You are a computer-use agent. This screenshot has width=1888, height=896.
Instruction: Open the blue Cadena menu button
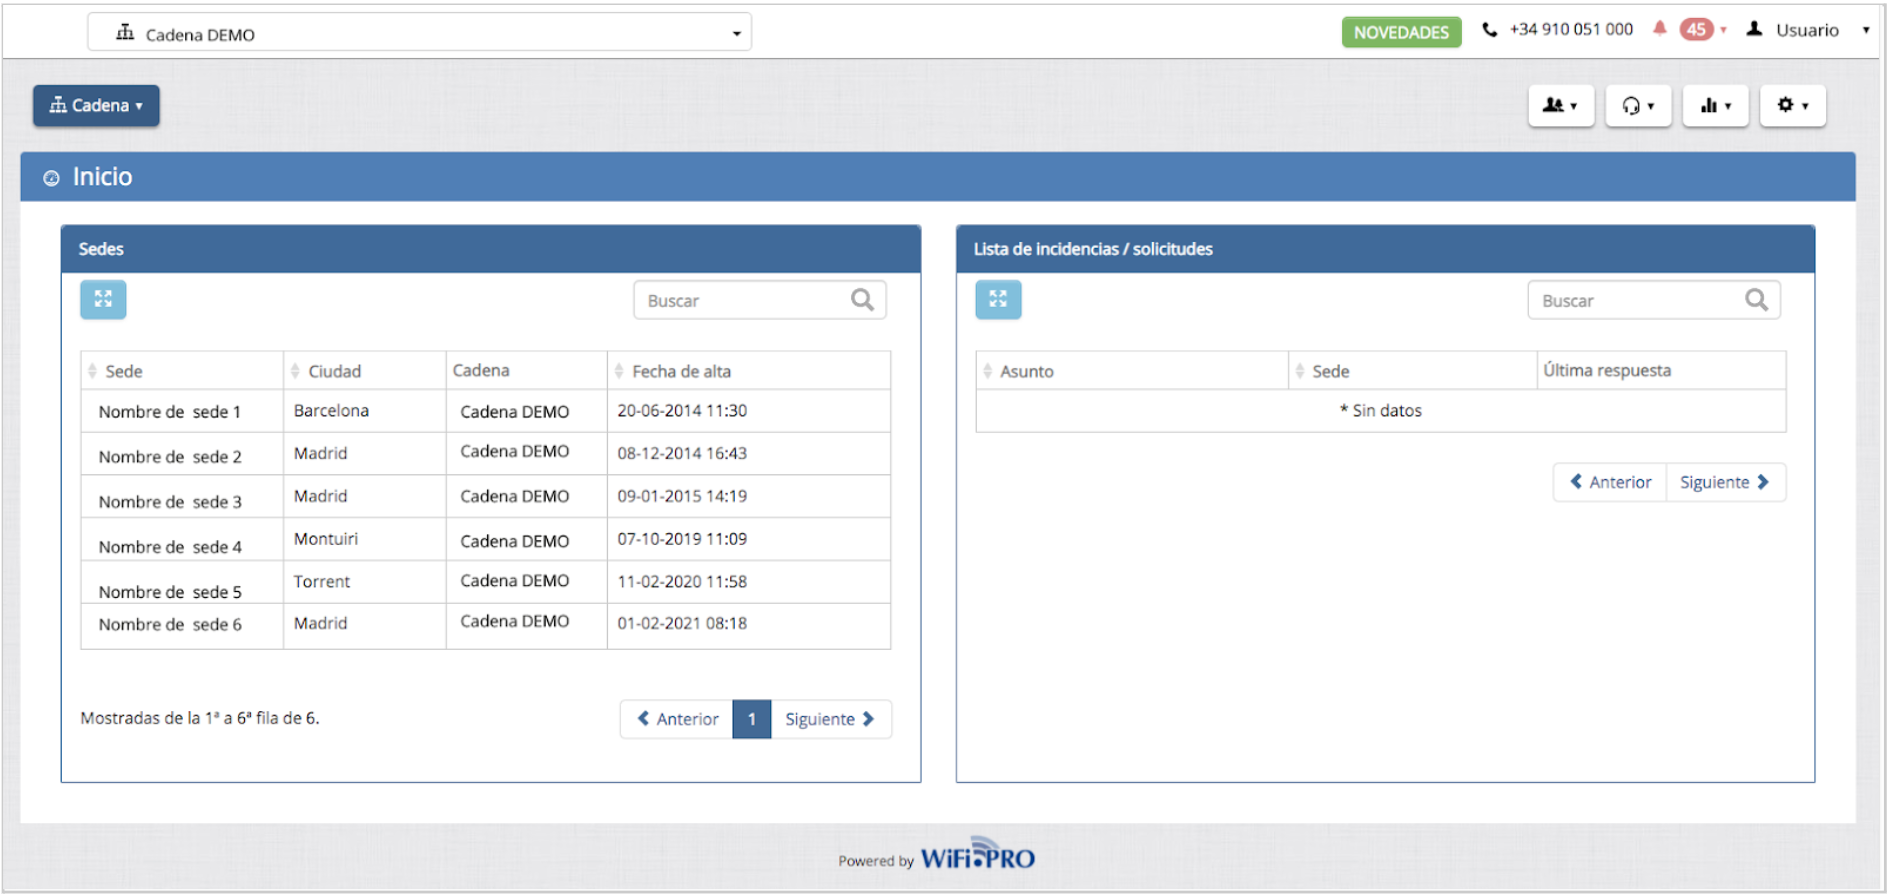96,106
